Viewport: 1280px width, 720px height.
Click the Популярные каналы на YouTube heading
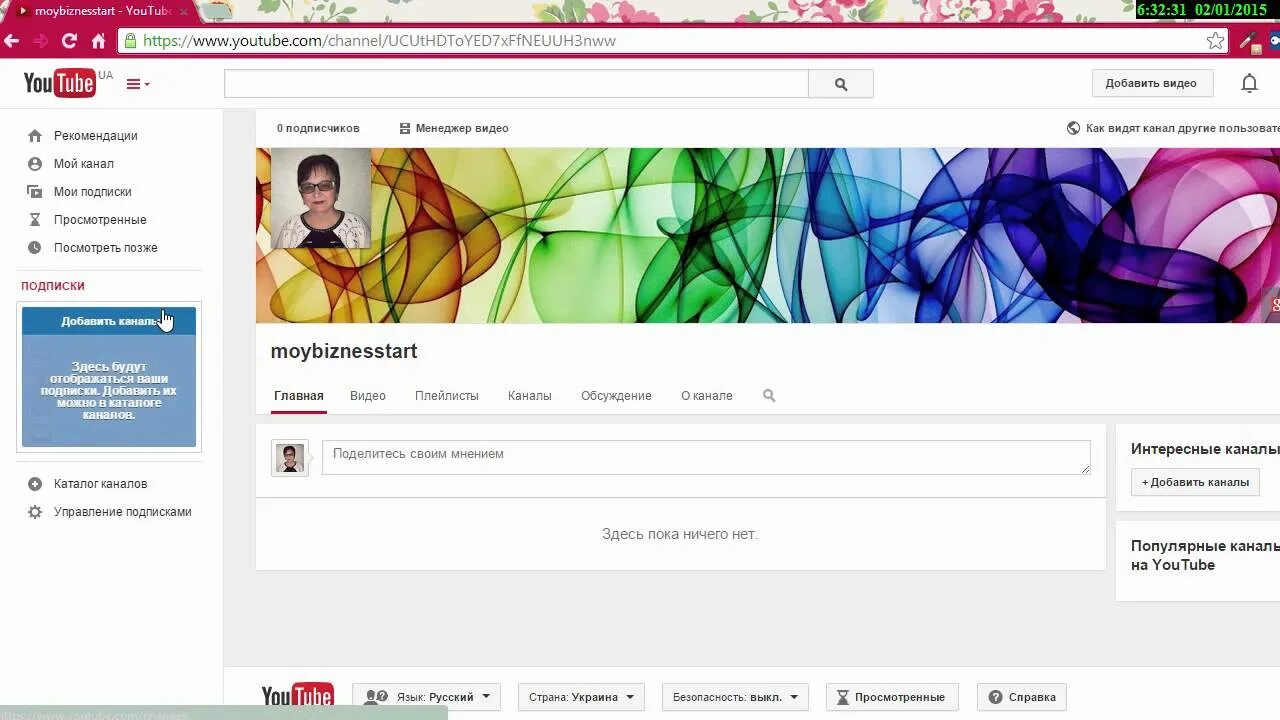pos(1205,555)
